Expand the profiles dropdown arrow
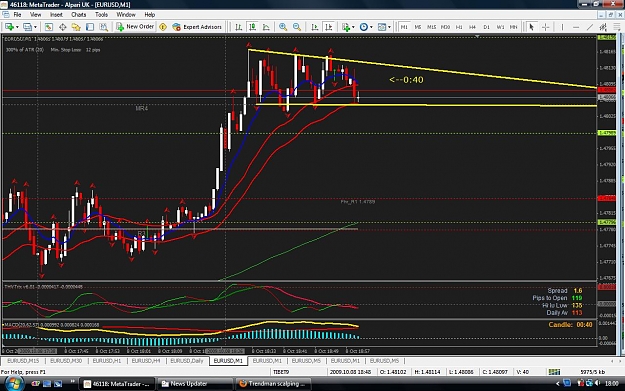This screenshot has height=391, width=625. click(35, 27)
